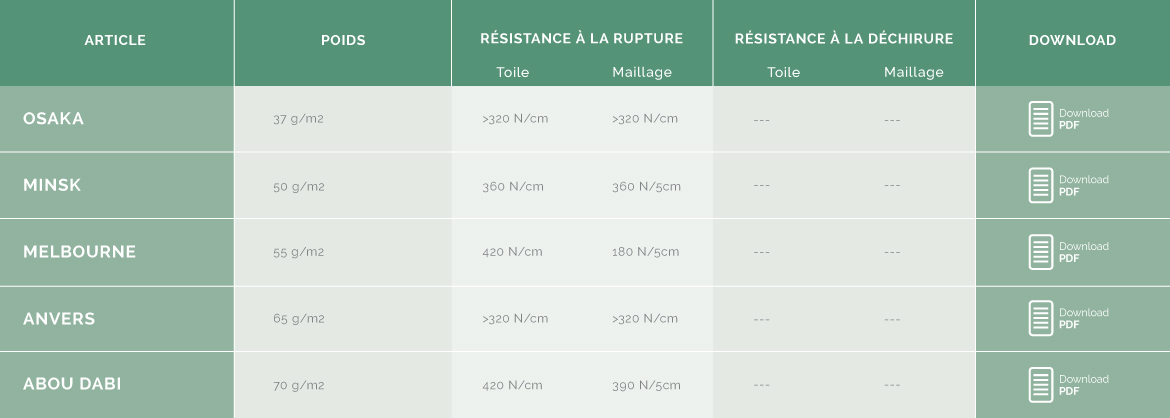Click the PDF document icon for ANVERS
Screen dimensions: 1170x418
coord(1041,318)
